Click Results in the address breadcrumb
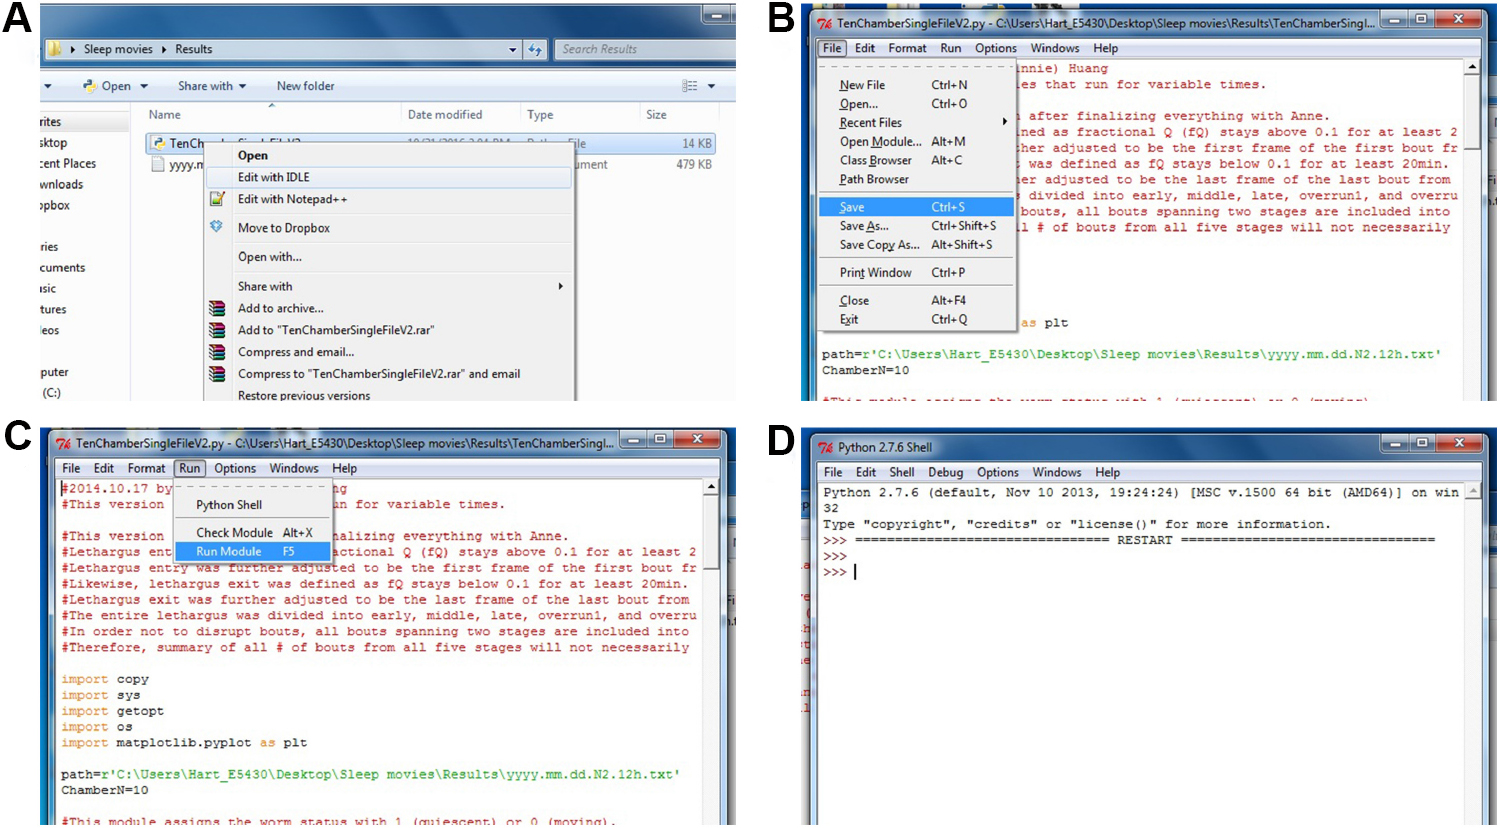The height and width of the screenshot is (828, 1500). click(194, 49)
